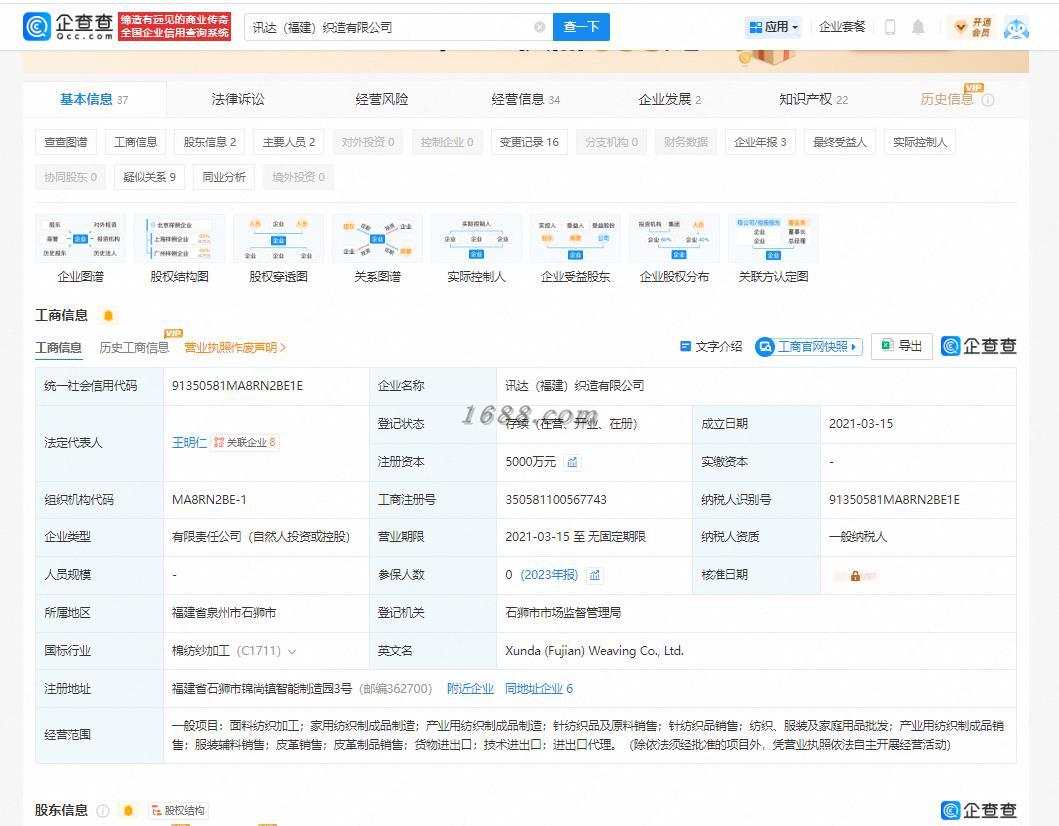This screenshot has width=1059, height=826.
Task: Click the info icon beside 股东信息
Action: click(x=103, y=810)
